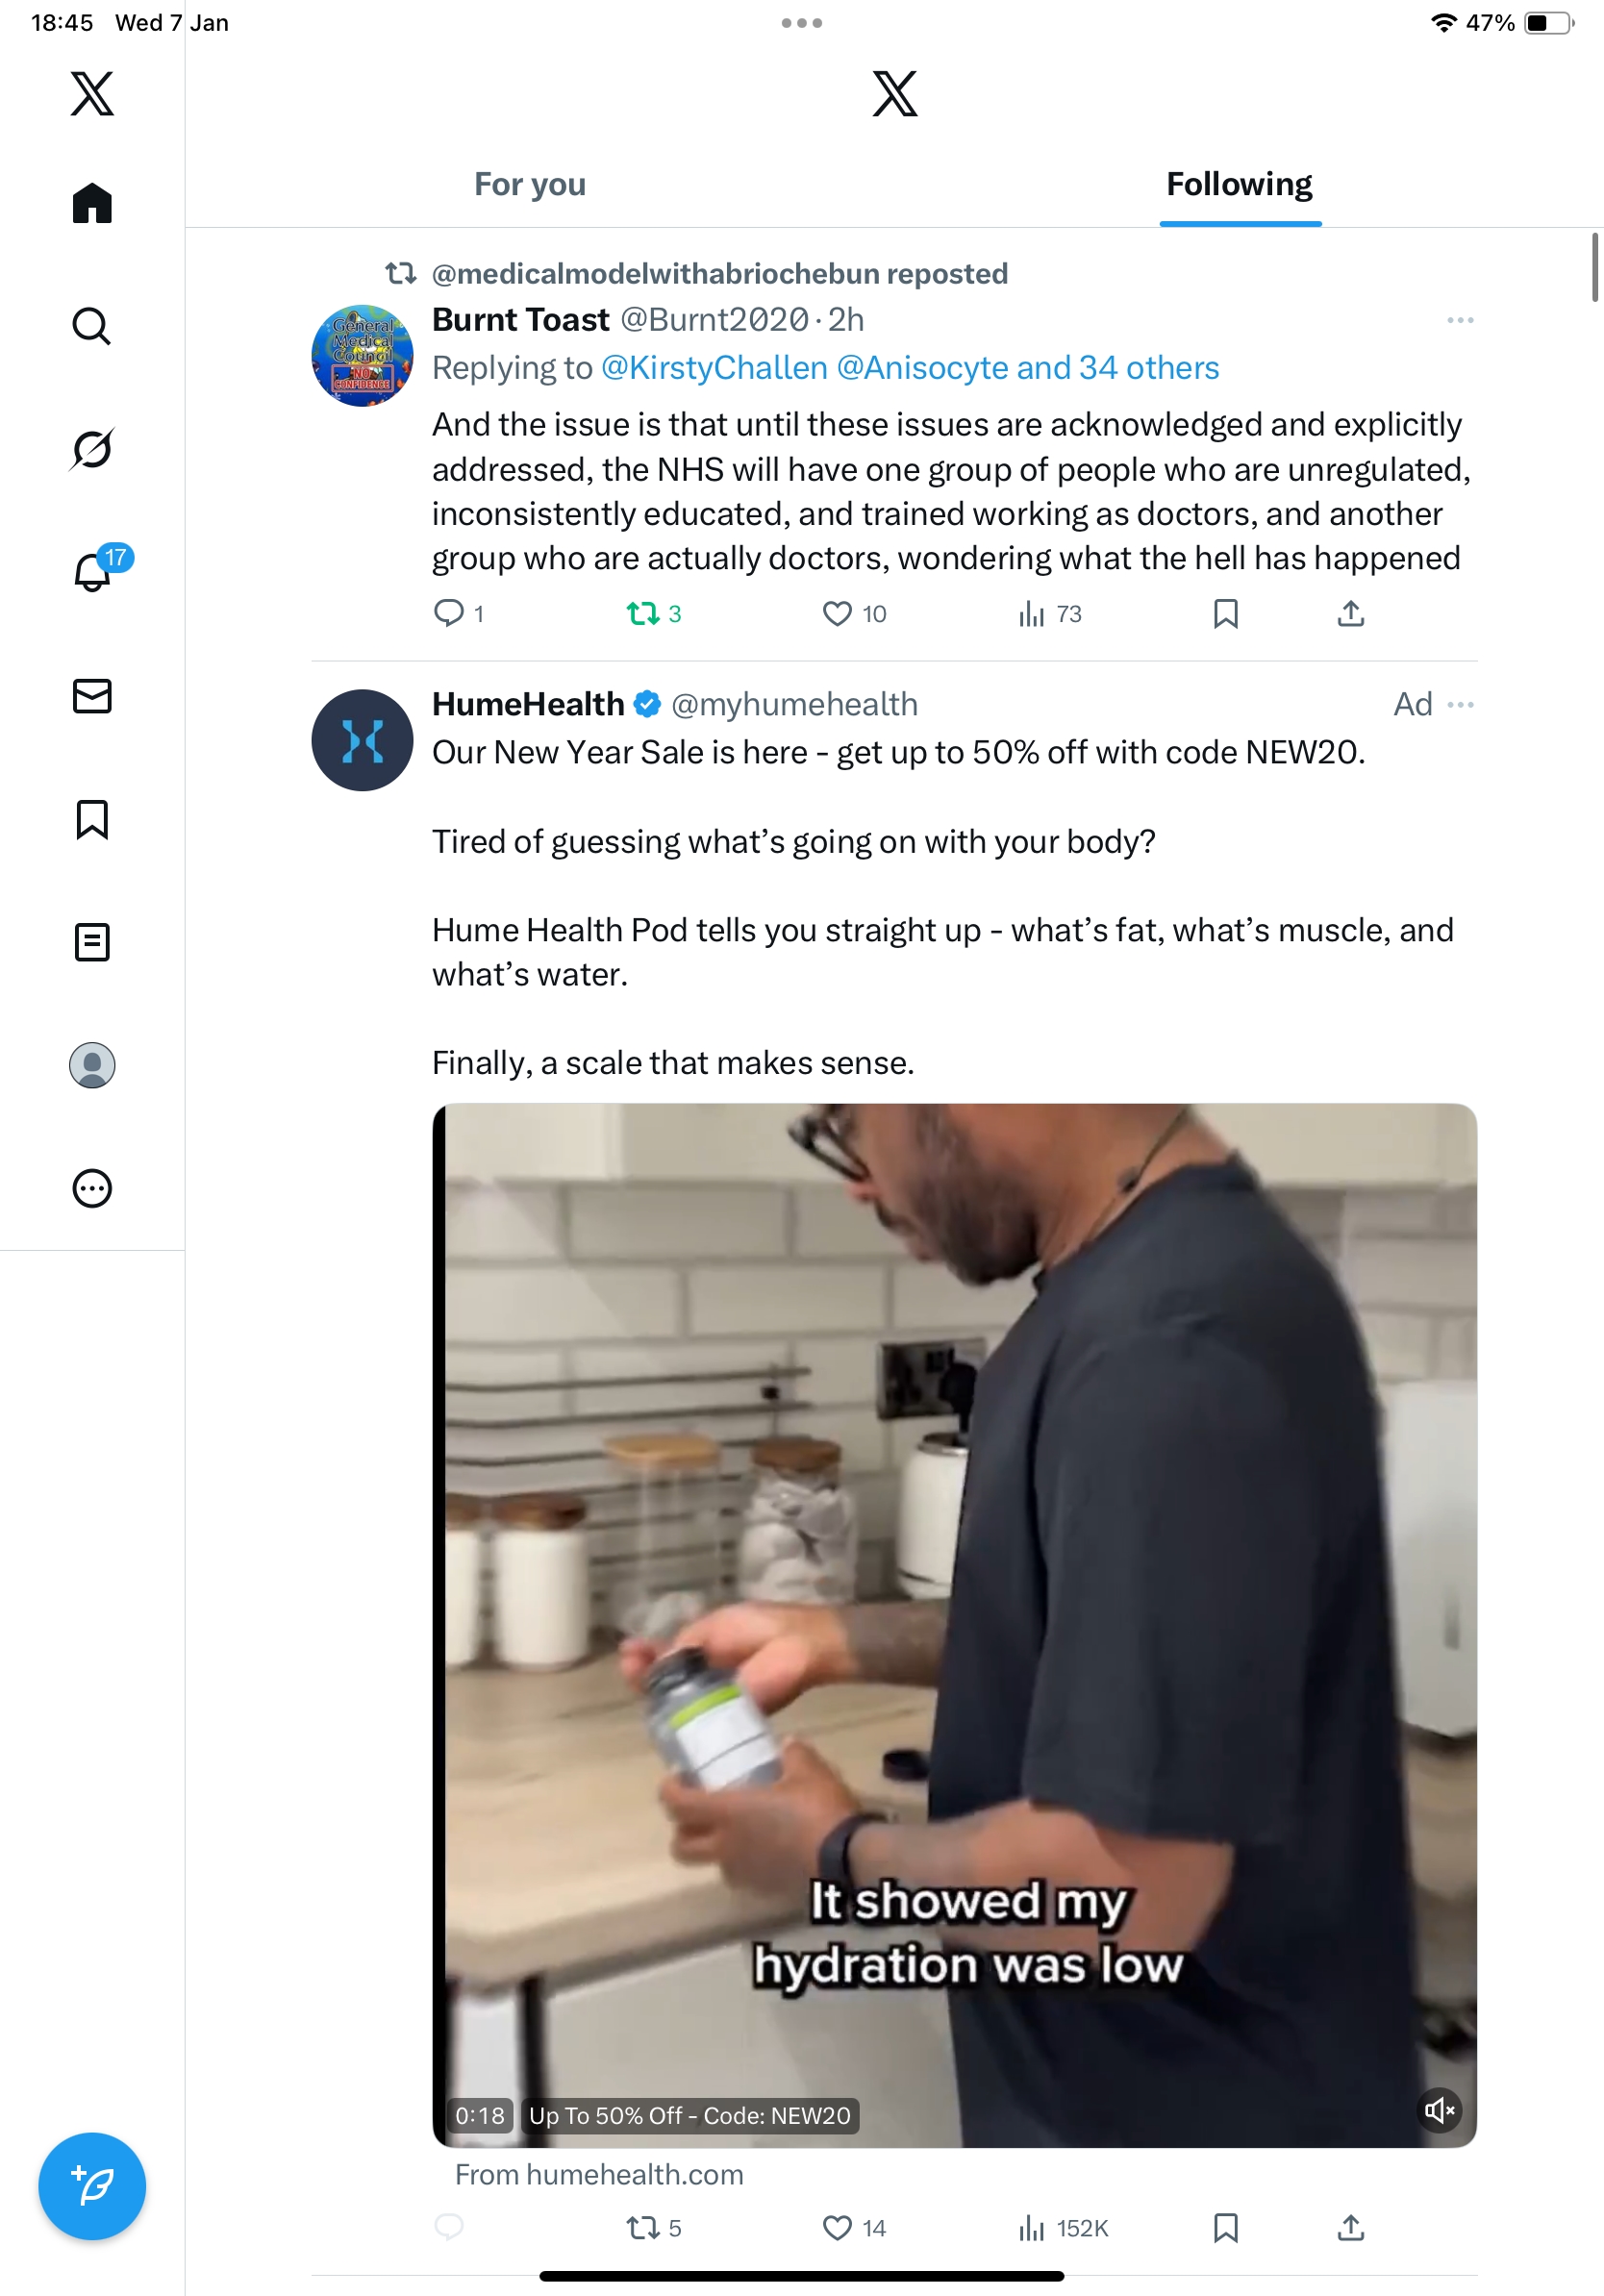Like the Burnt Toast post
Viewport: 1604px width, 2296px height.
pyautogui.click(x=837, y=613)
